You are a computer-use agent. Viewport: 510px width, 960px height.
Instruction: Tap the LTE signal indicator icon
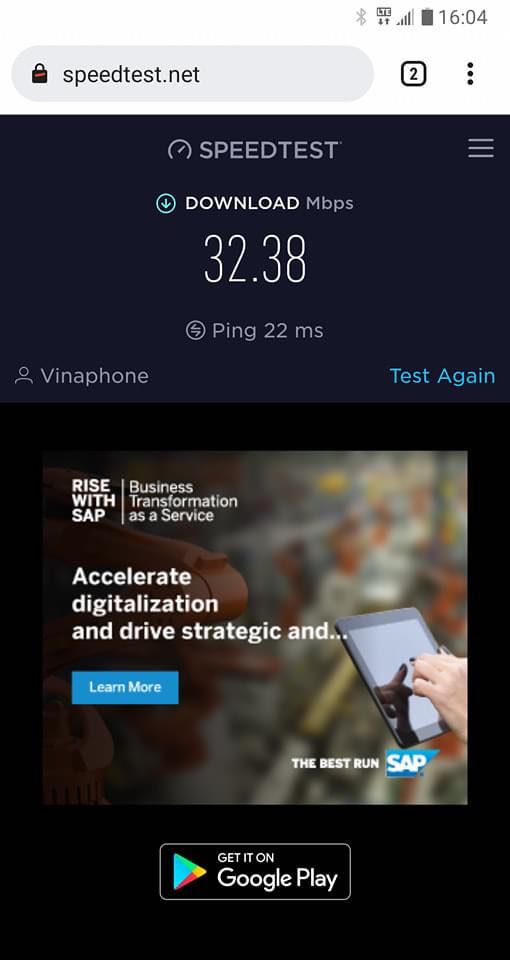click(384, 16)
